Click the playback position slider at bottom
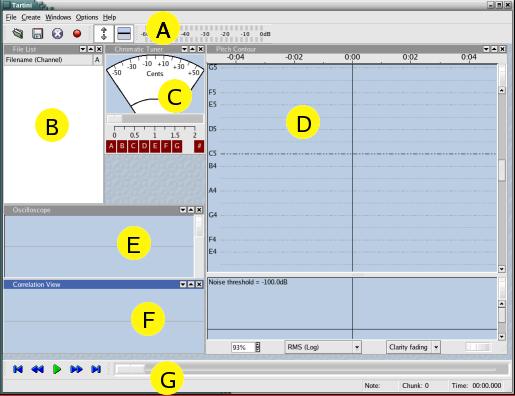The height and width of the screenshot is (396, 515). pos(311,369)
